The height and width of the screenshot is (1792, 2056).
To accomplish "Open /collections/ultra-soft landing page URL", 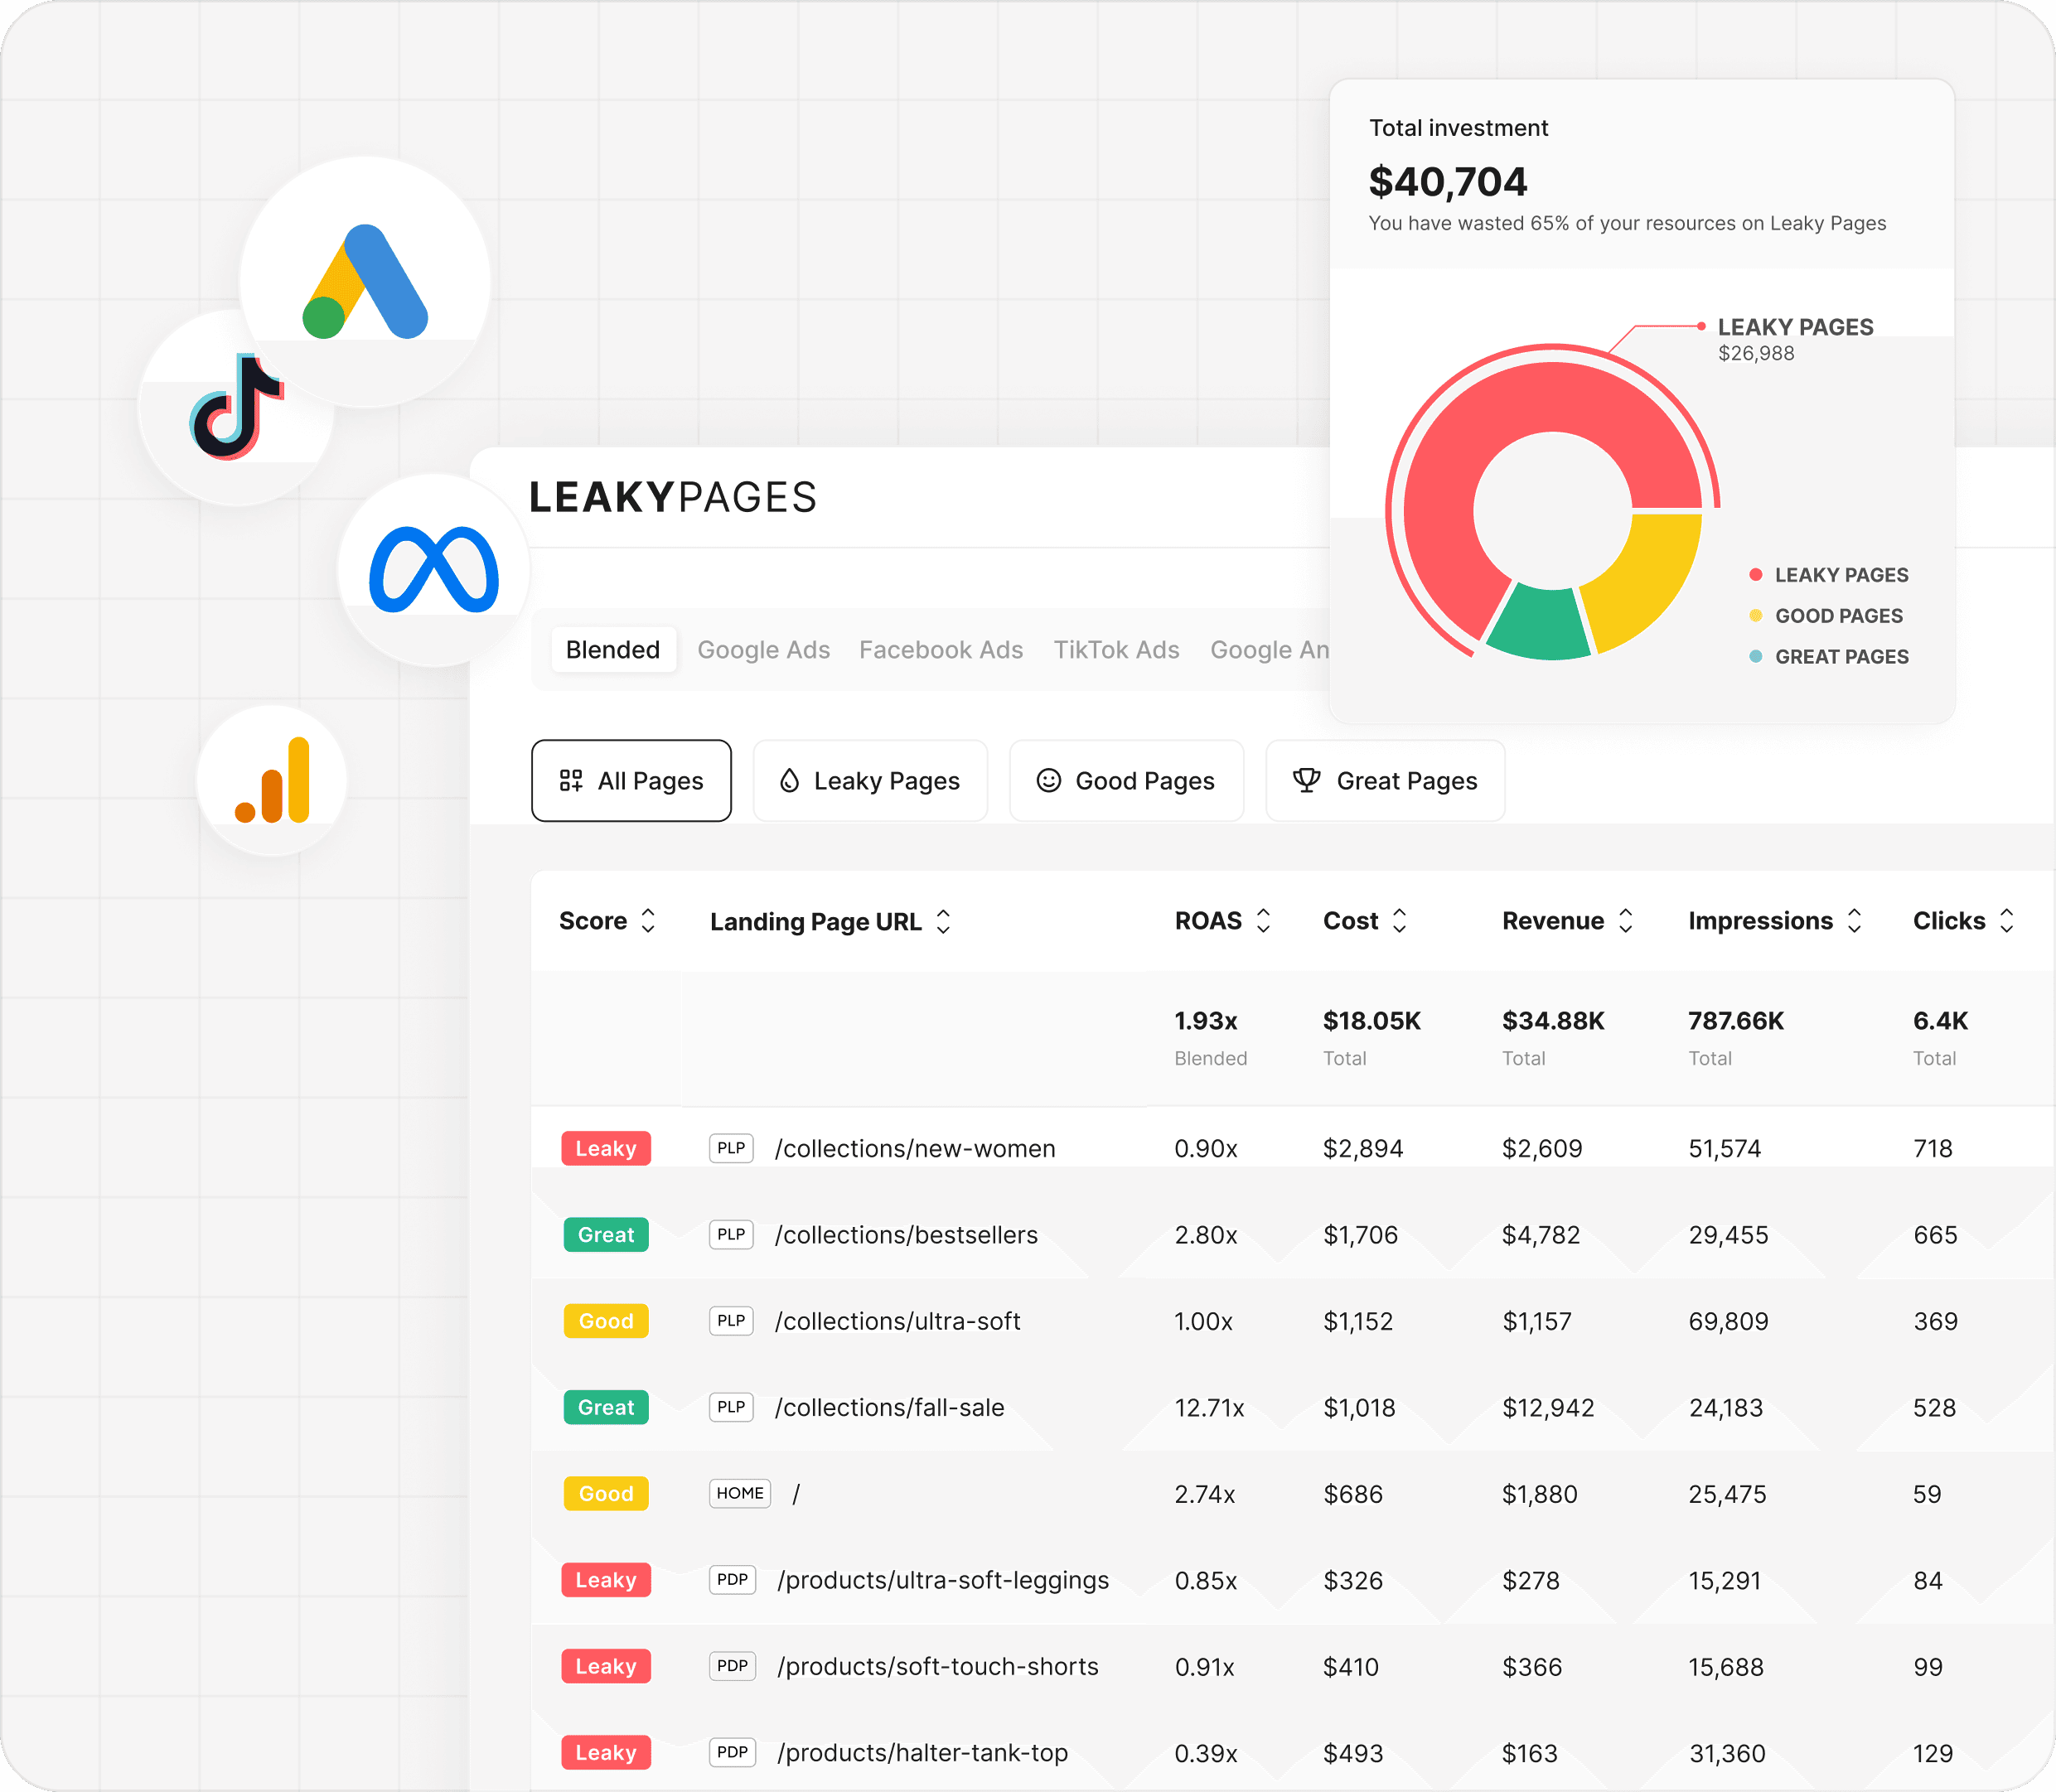I will coord(898,1321).
